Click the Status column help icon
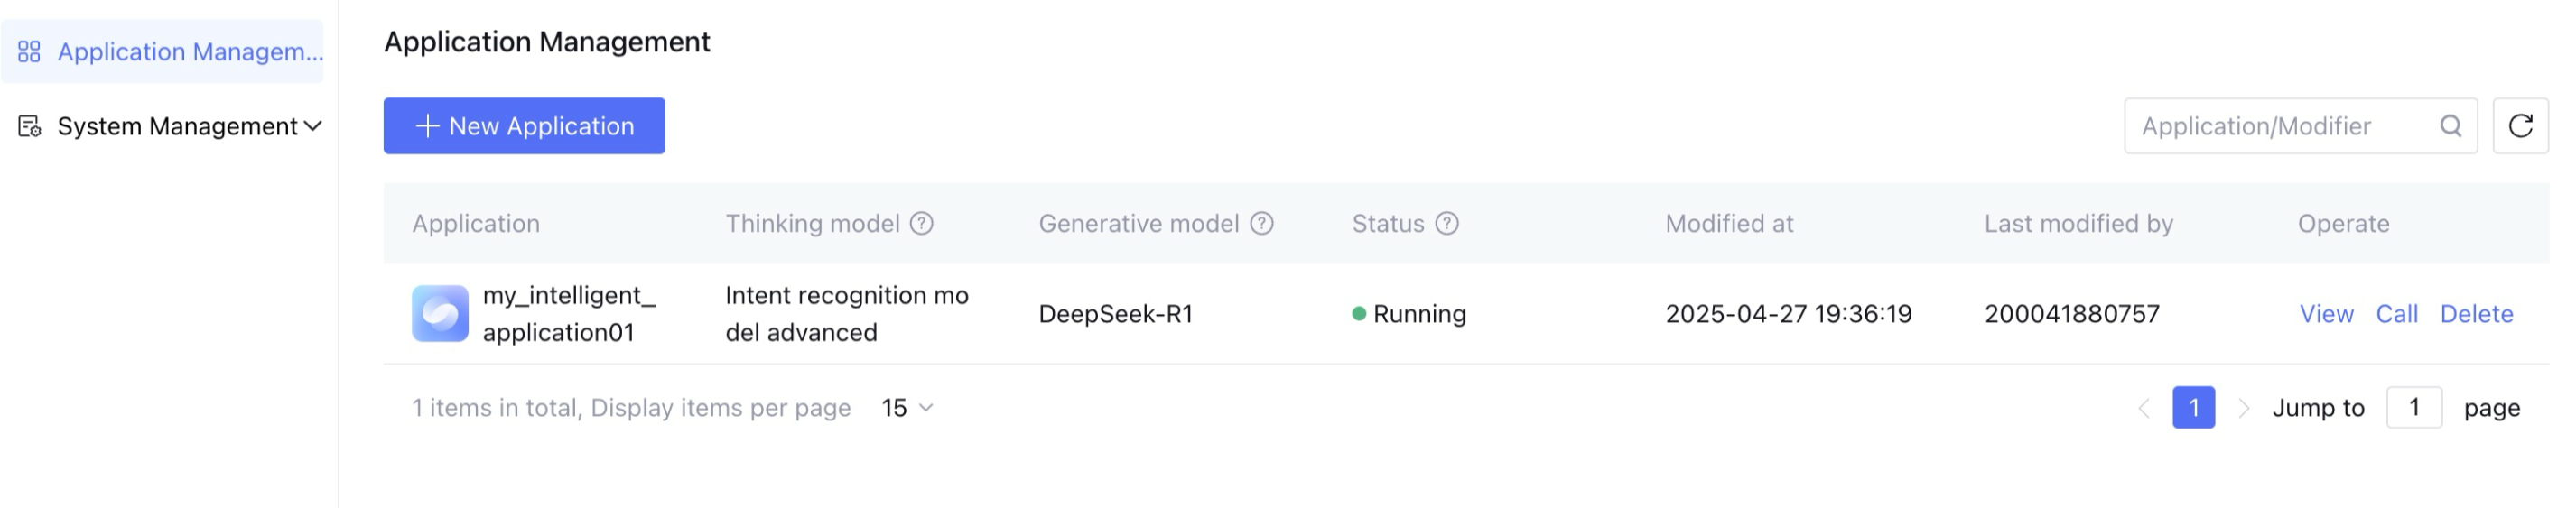 [1447, 224]
